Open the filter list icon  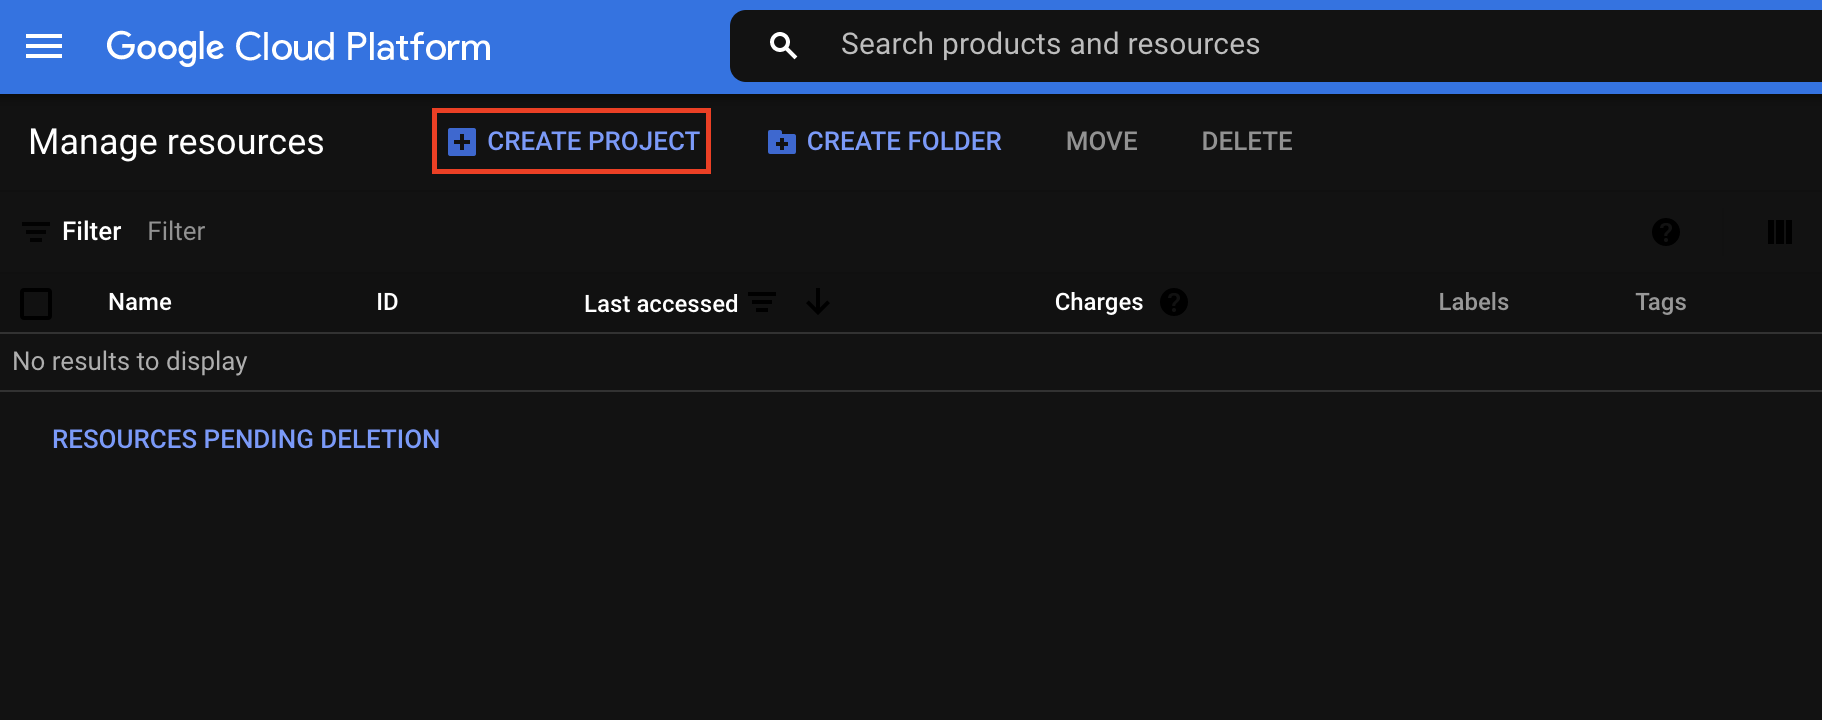click(x=36, y=232)
